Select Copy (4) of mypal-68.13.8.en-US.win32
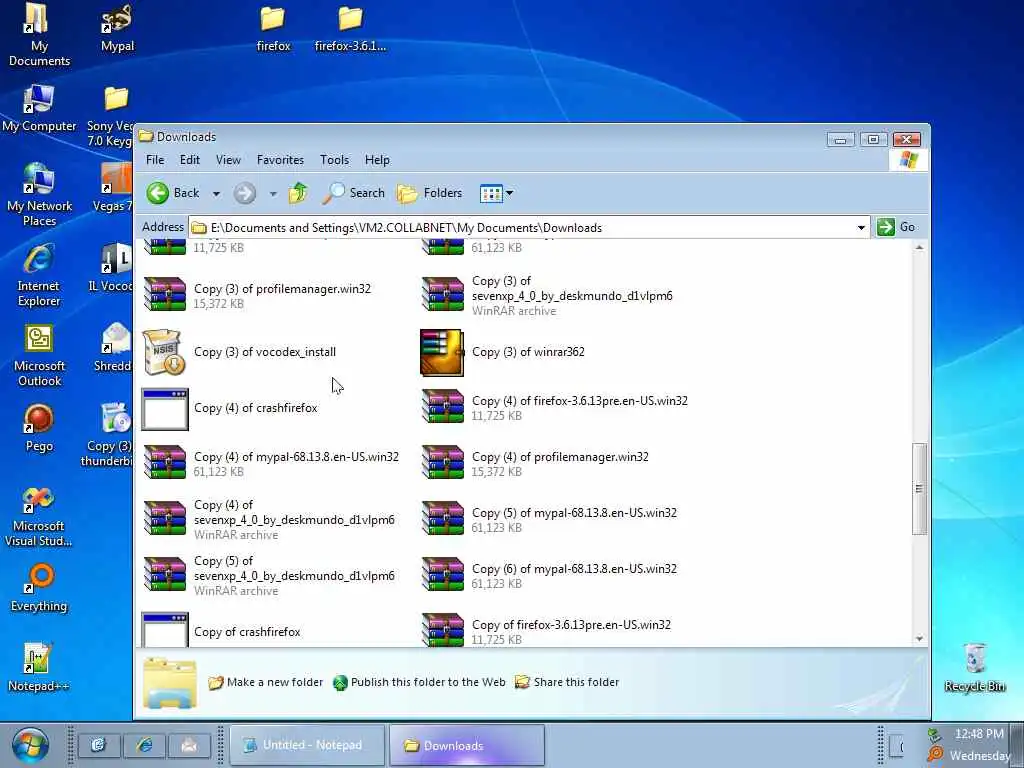The height and width of the screenshot is (768, 1024). (271, 464)
